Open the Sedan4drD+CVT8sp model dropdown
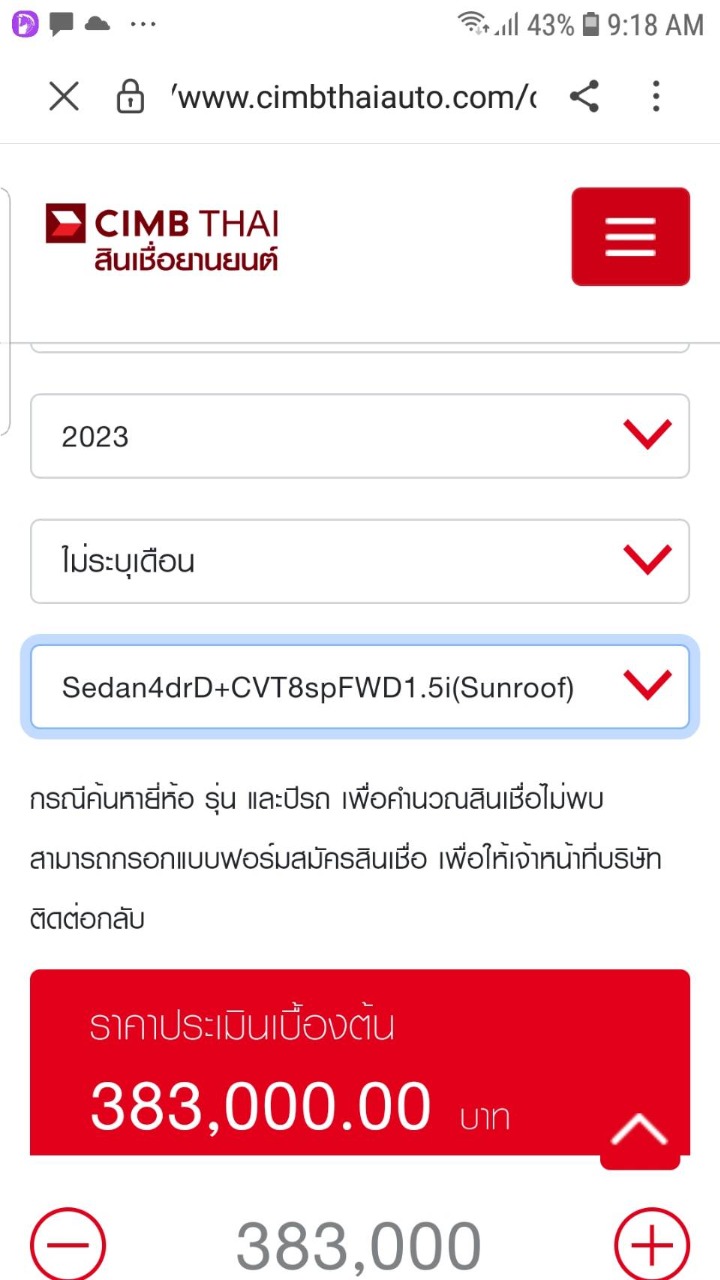The width and height of the screenshot is (720, 1280). (x=359, y=687)
